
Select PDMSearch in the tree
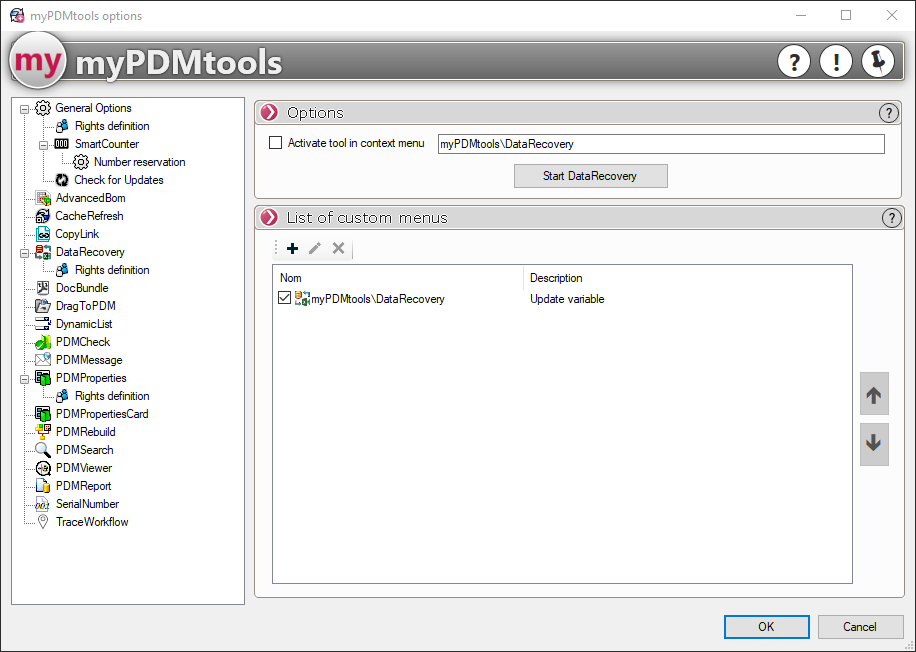tap(84, 450)
